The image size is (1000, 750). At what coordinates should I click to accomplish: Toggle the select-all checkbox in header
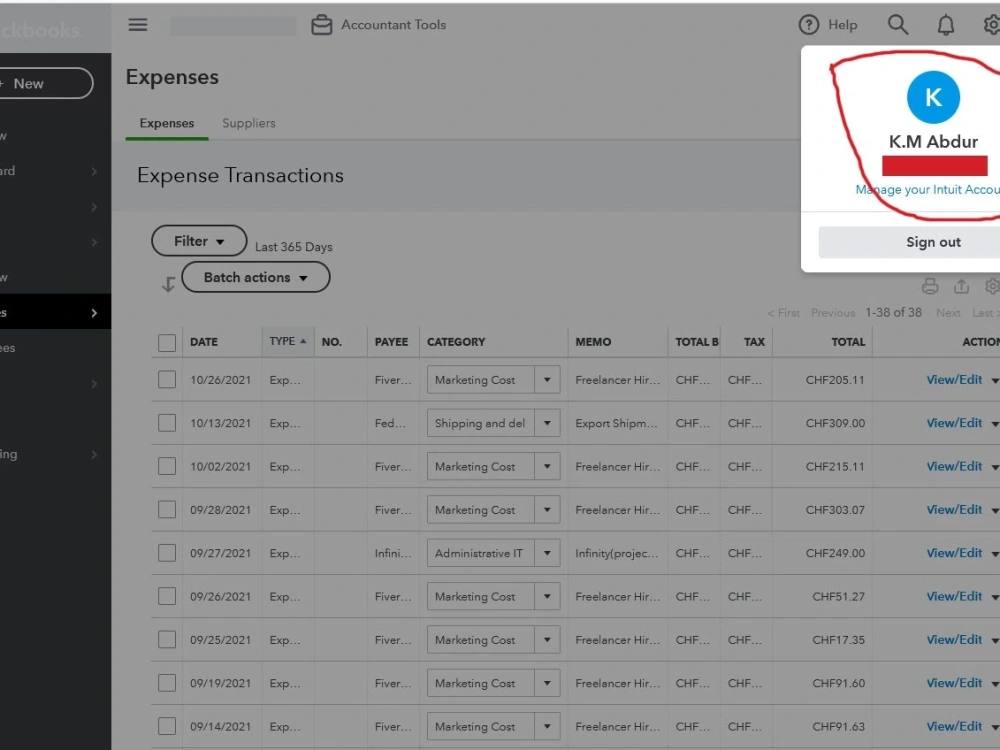pyautogui.click(x=167, y=342)
